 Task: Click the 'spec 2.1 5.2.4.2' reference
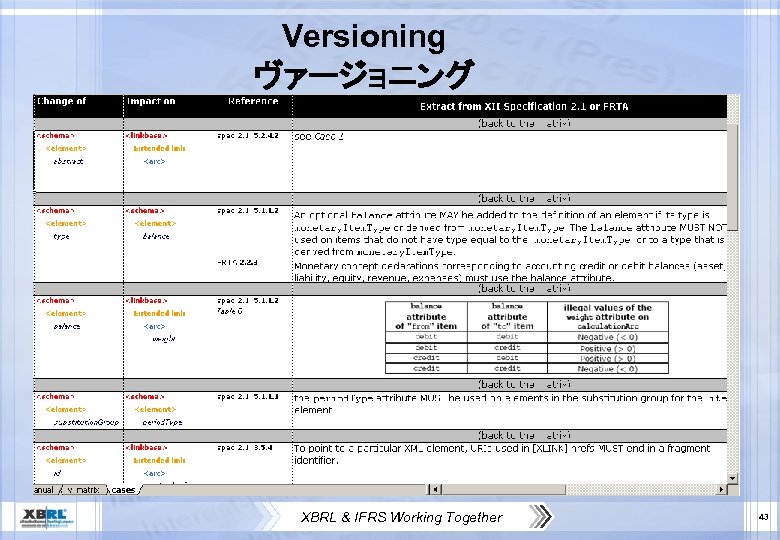pos(248,135)
